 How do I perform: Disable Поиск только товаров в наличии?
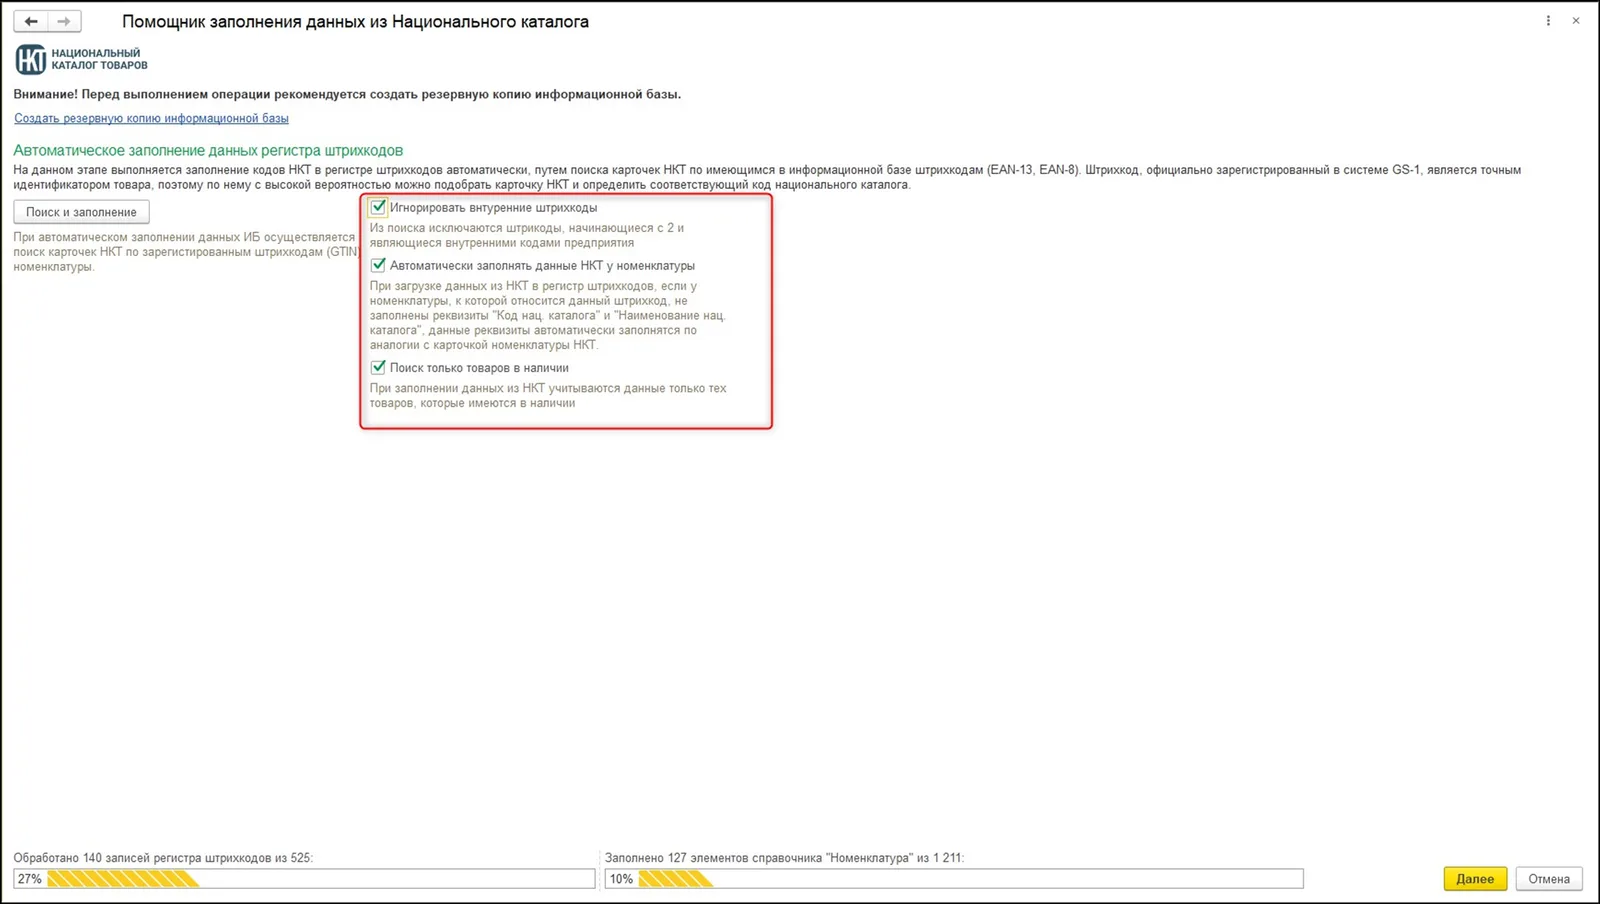point(378,367)
